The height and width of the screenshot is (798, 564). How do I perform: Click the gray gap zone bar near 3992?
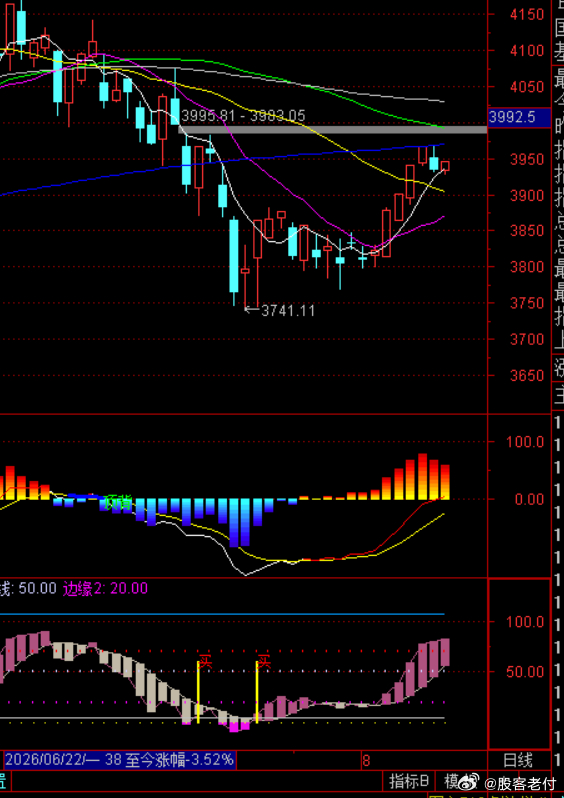pos(332,130)
